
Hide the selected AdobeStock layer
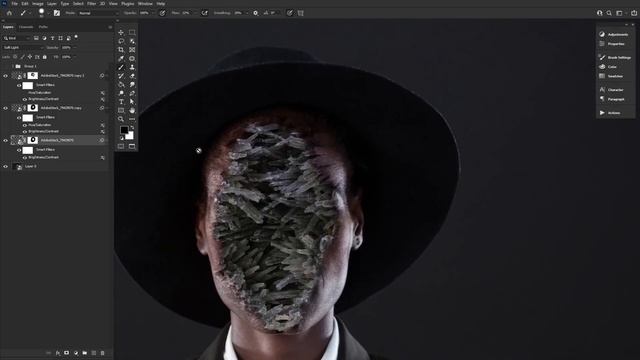tap(5, 140)
